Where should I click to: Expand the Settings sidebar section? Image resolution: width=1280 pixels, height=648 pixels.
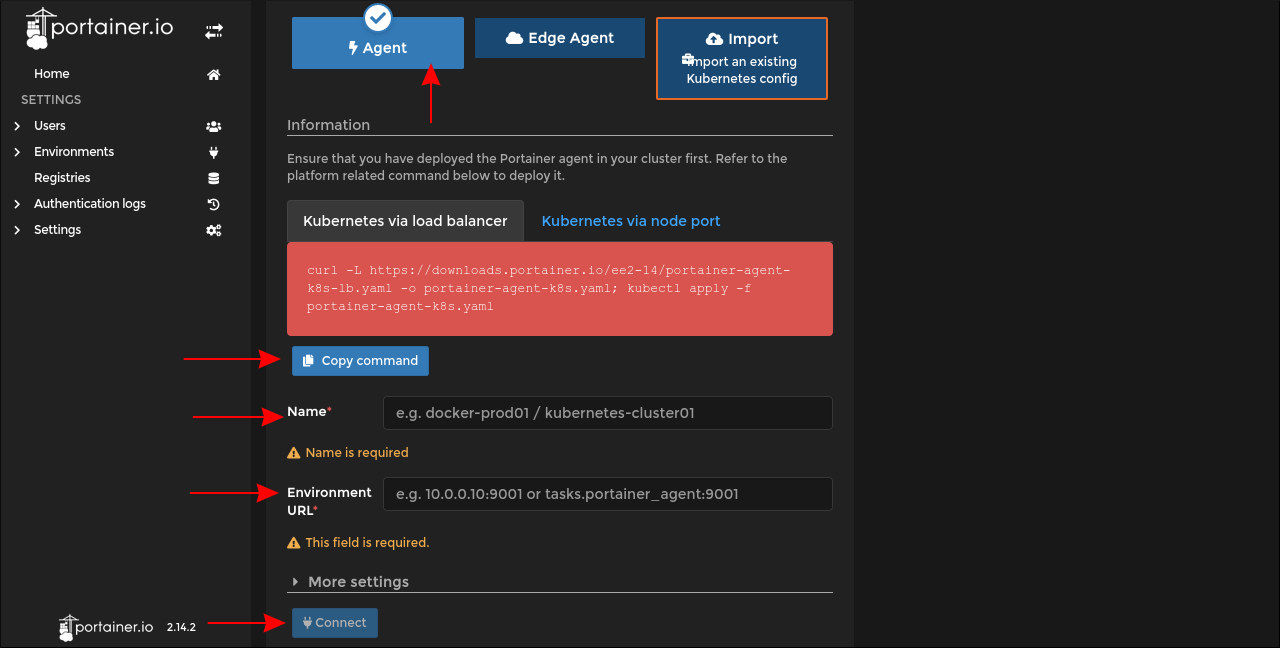click(x=17, y=230)
